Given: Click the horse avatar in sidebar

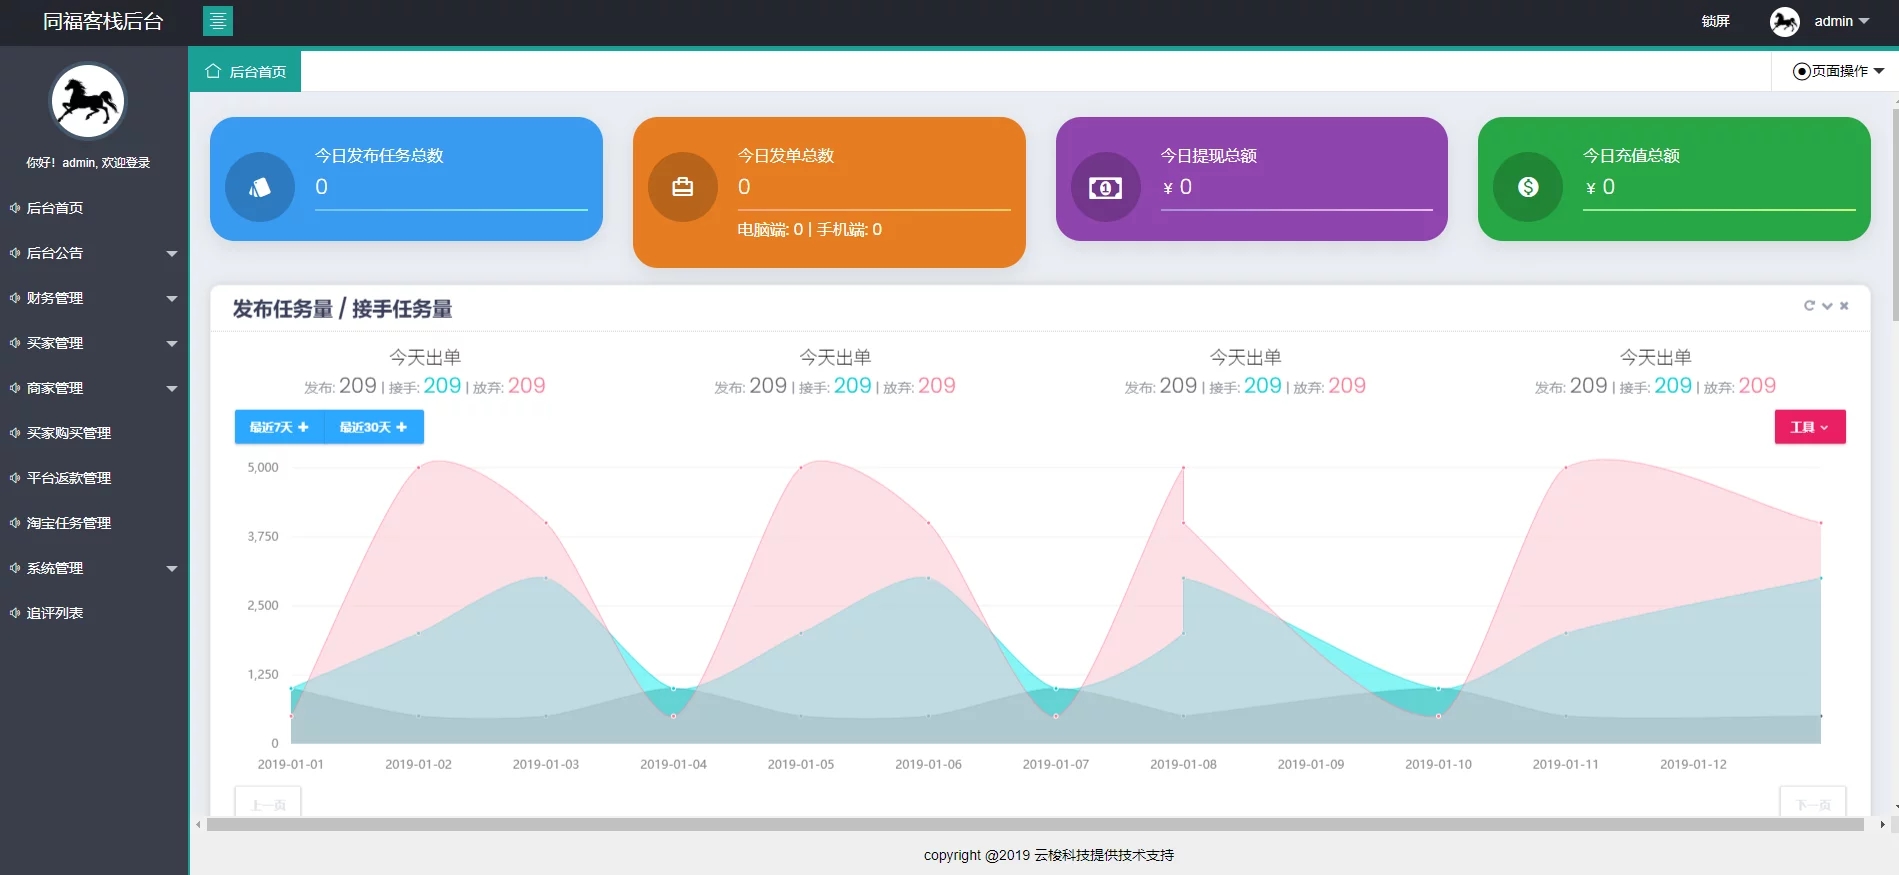Looking at the screenshot, I should click(88, 101).
